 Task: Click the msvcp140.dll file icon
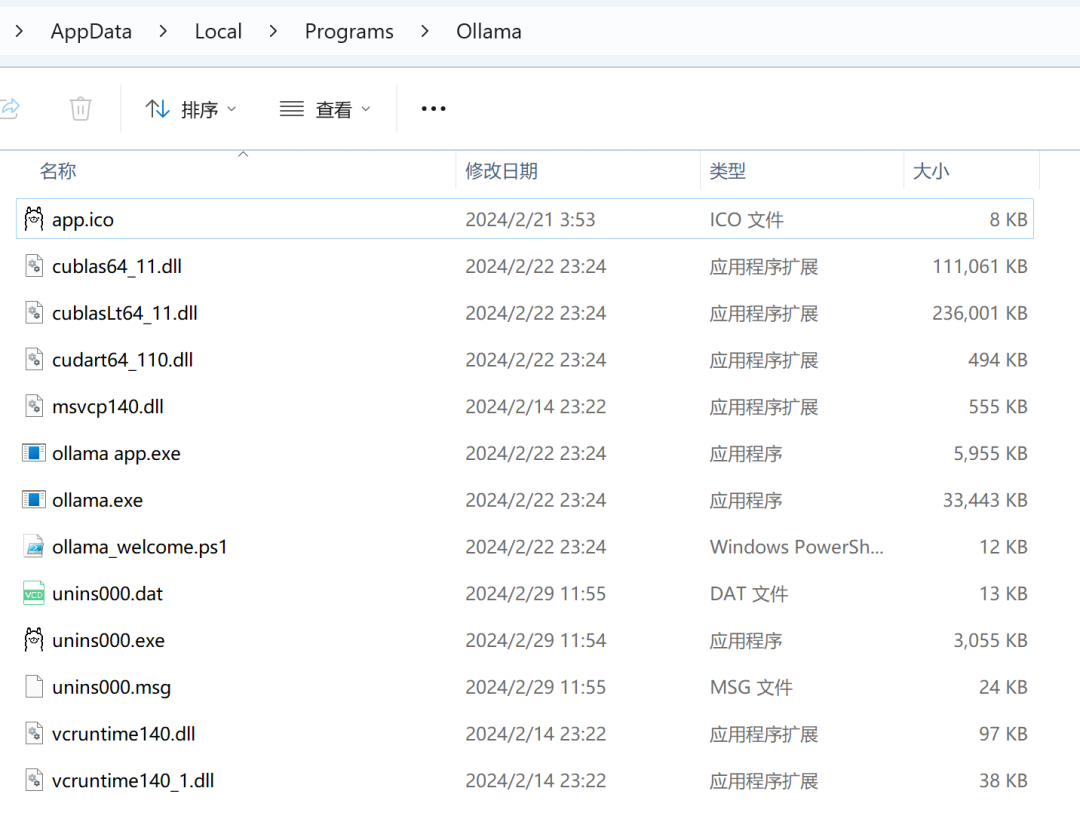[x=34, y=407]
